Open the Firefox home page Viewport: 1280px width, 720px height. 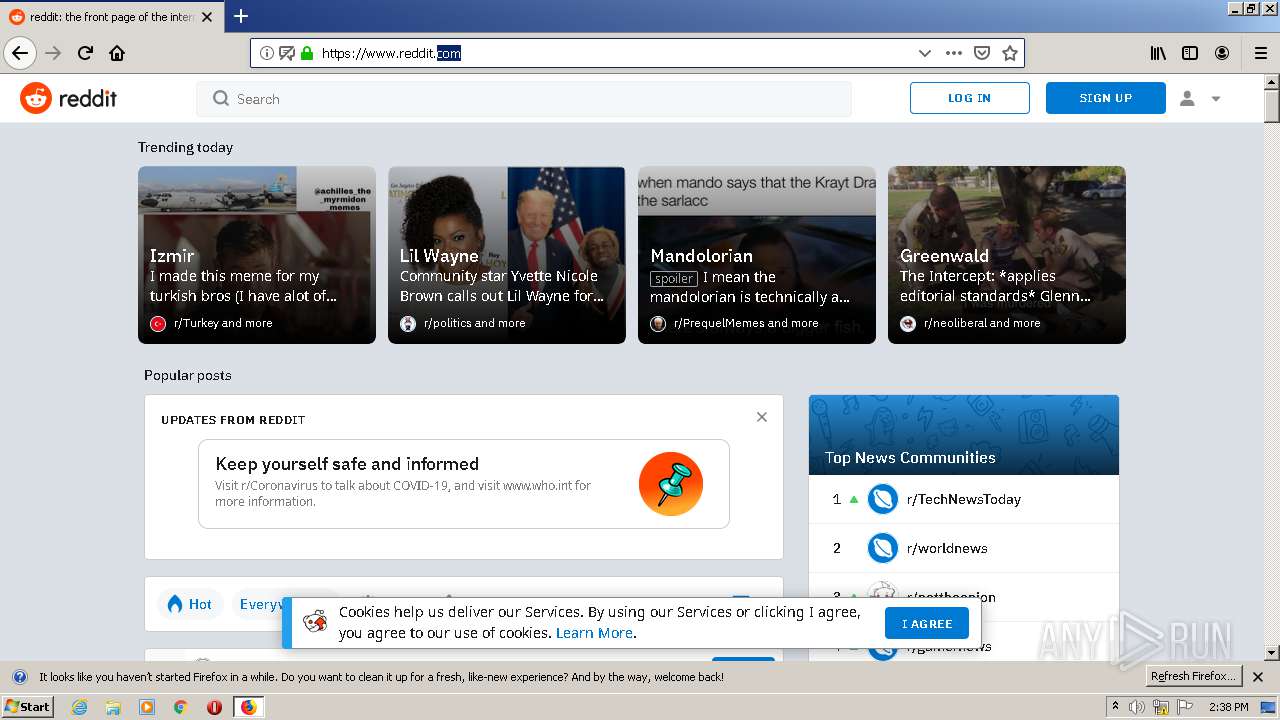point(117,53)
